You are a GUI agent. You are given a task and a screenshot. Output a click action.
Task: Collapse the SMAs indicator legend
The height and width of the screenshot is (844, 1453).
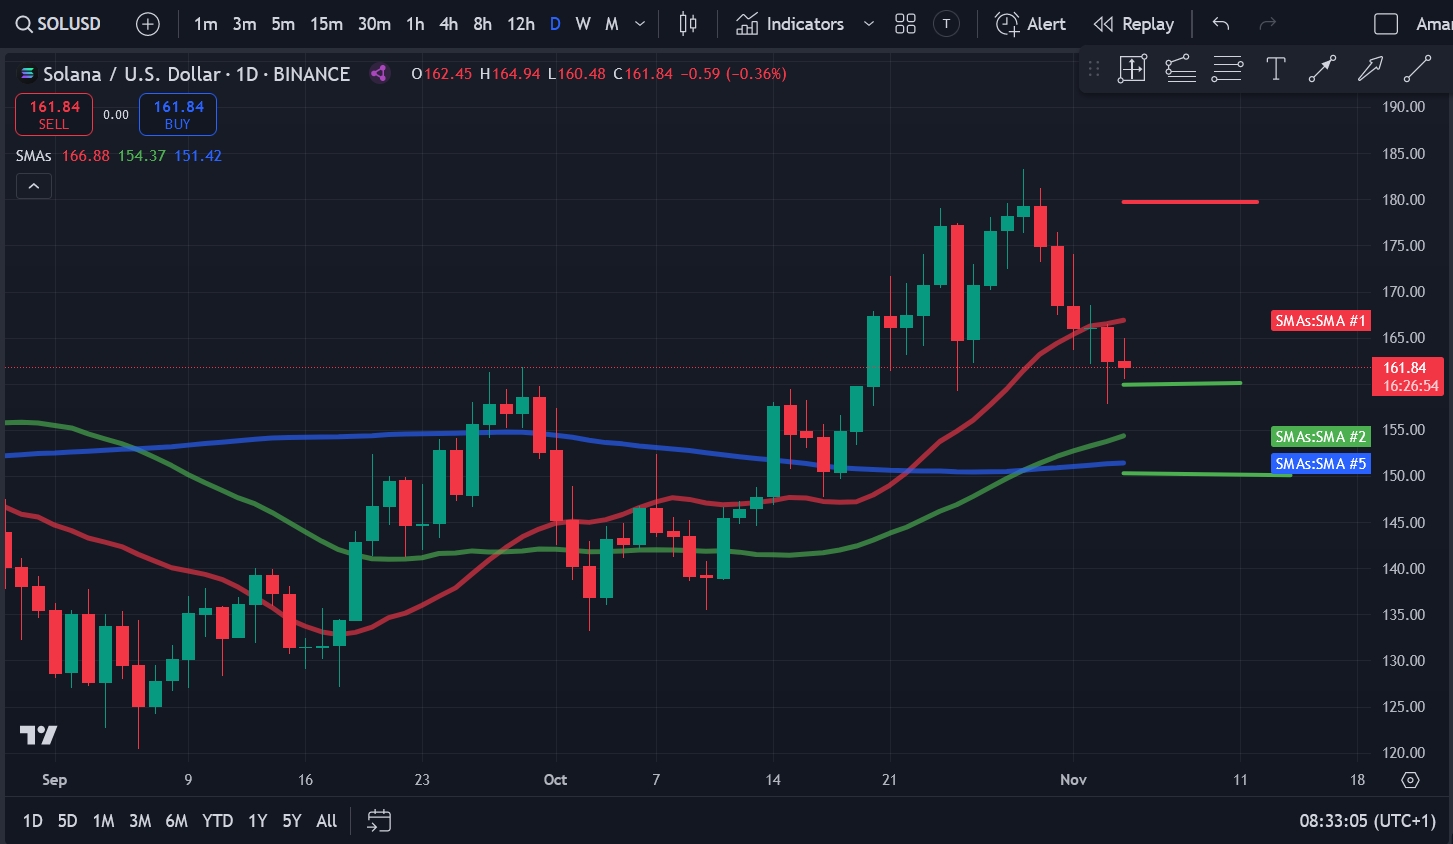(x=33, y=186)
